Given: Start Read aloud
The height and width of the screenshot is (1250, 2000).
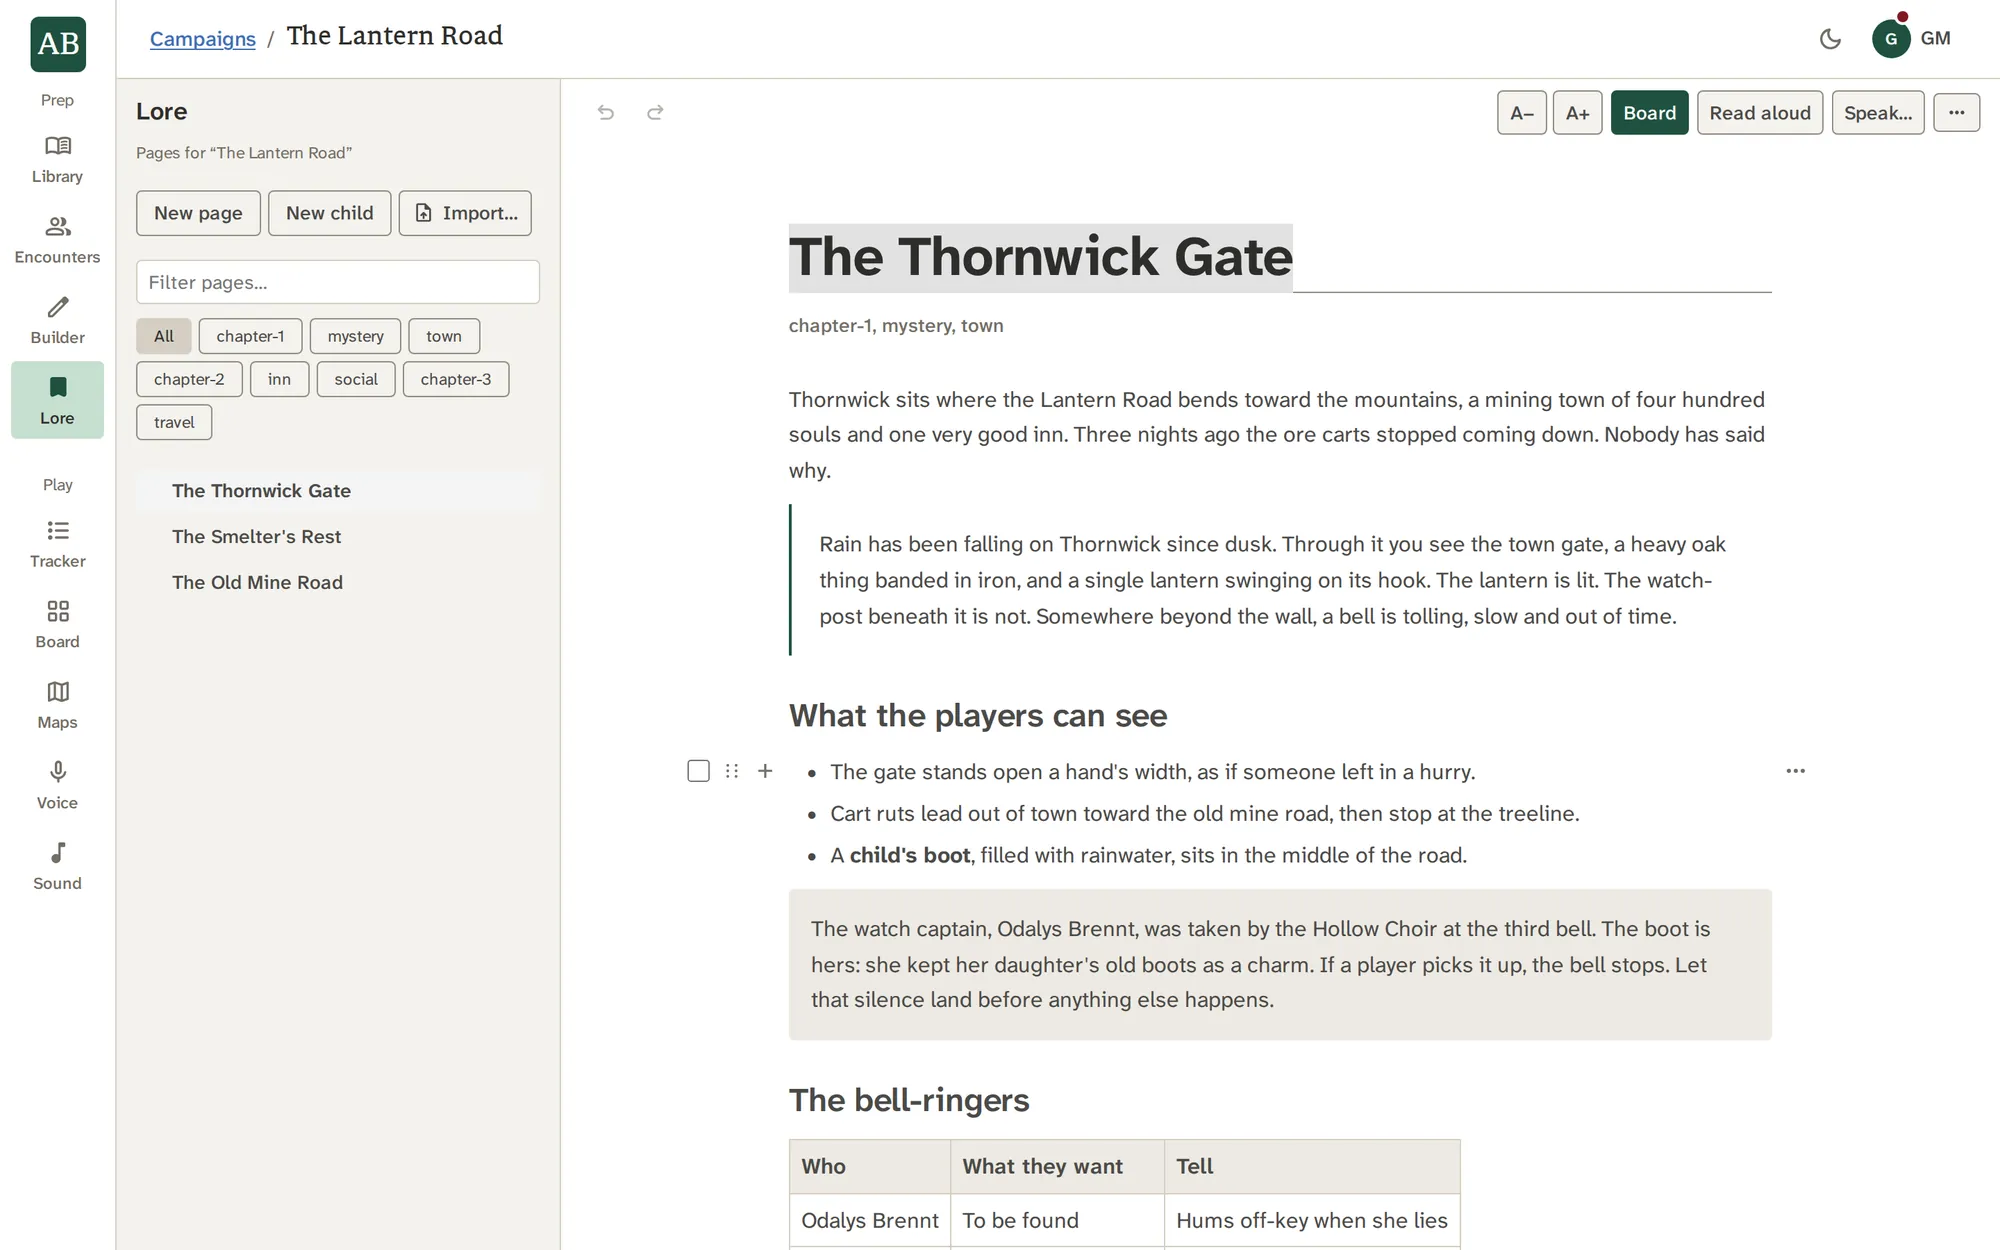Looking at the screenshot, I should [x=1760, y=113].
